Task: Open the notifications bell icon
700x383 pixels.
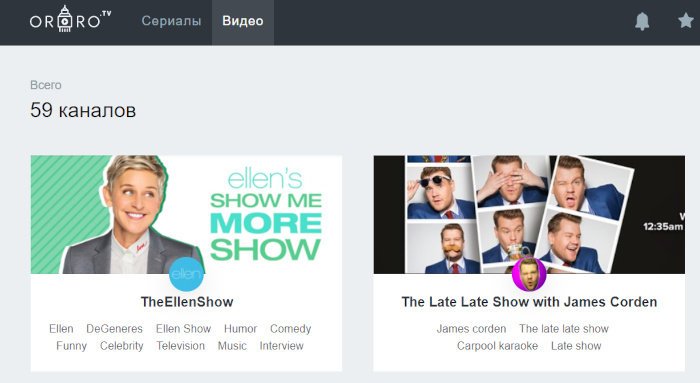Action: 642,21
